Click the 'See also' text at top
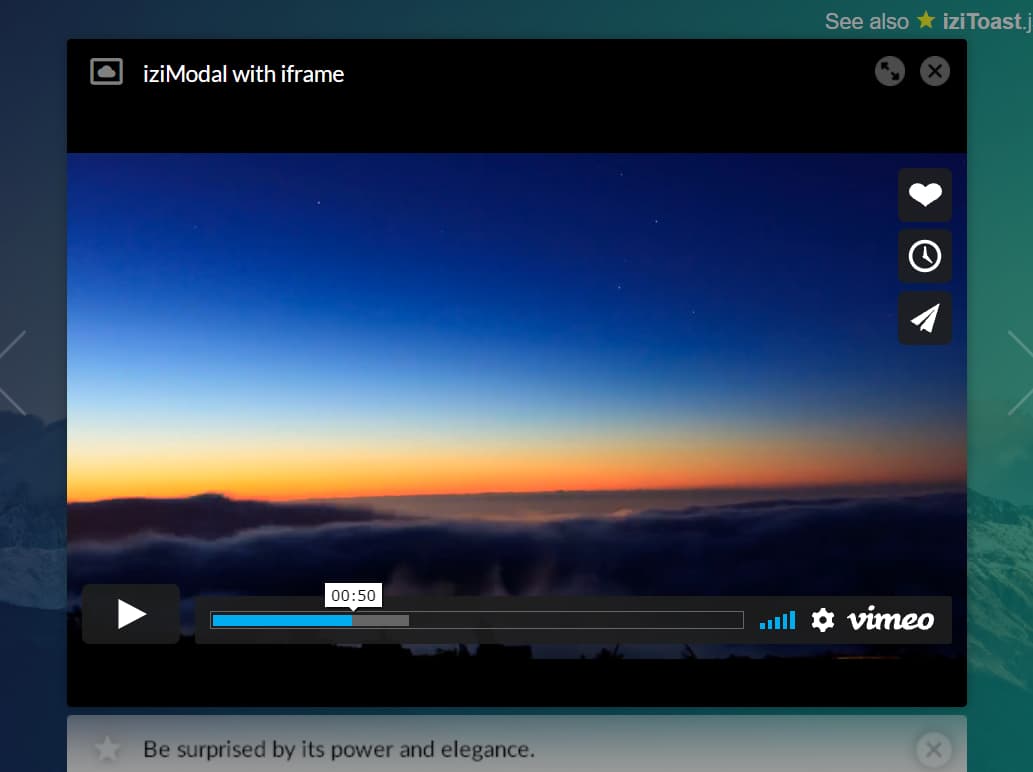The width and height of the screenshot is (1033, 772). (866, 20)
